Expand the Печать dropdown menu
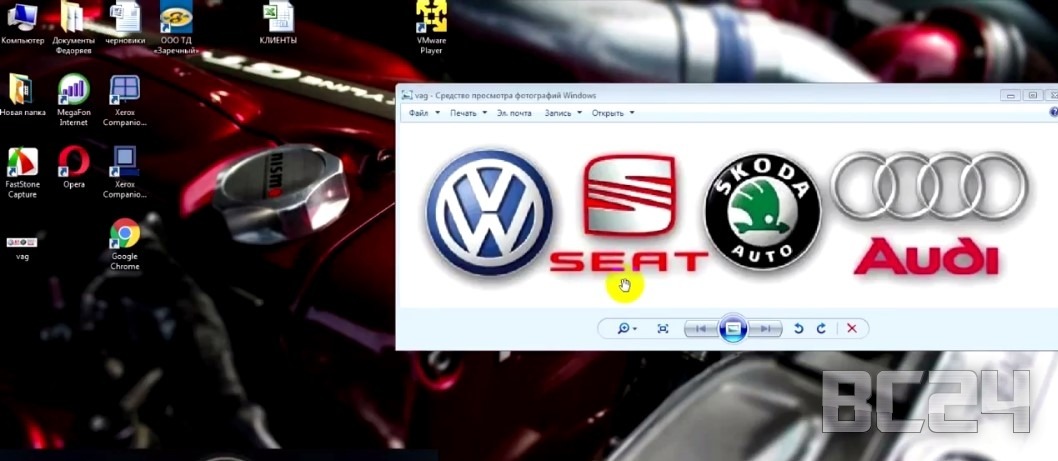The height and width of the screenshot is (461, 1058). point(467,113)
